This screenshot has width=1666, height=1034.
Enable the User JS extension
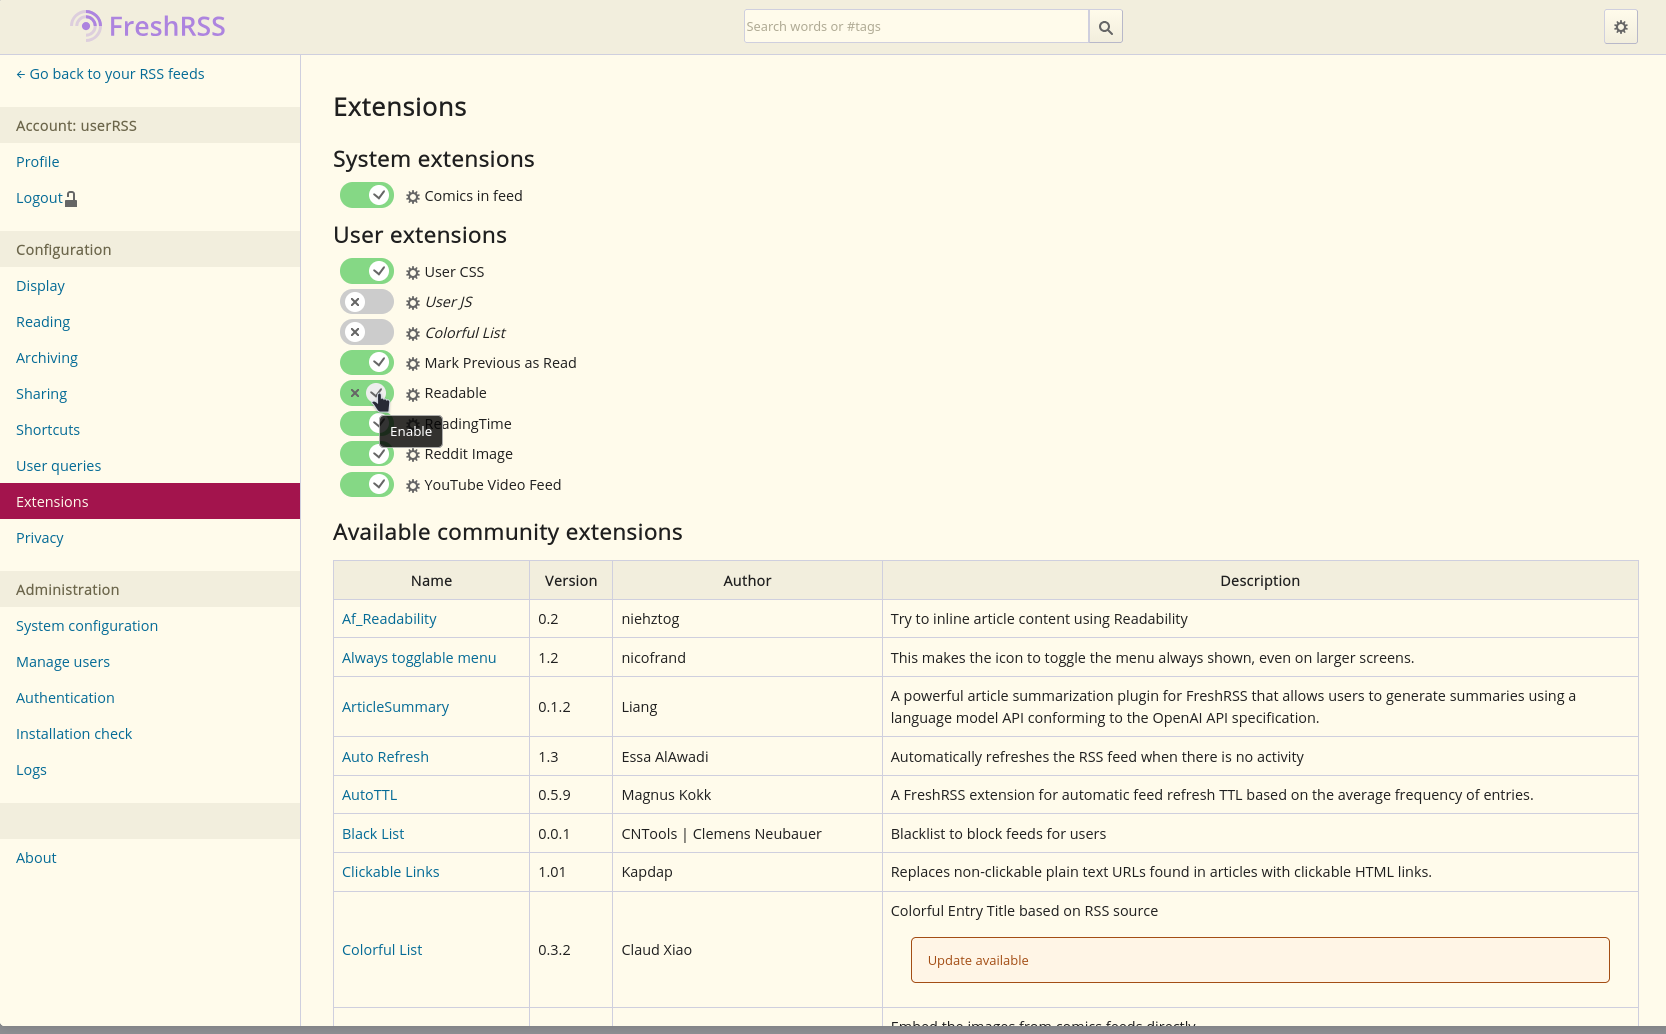click(x=367, y=302)
